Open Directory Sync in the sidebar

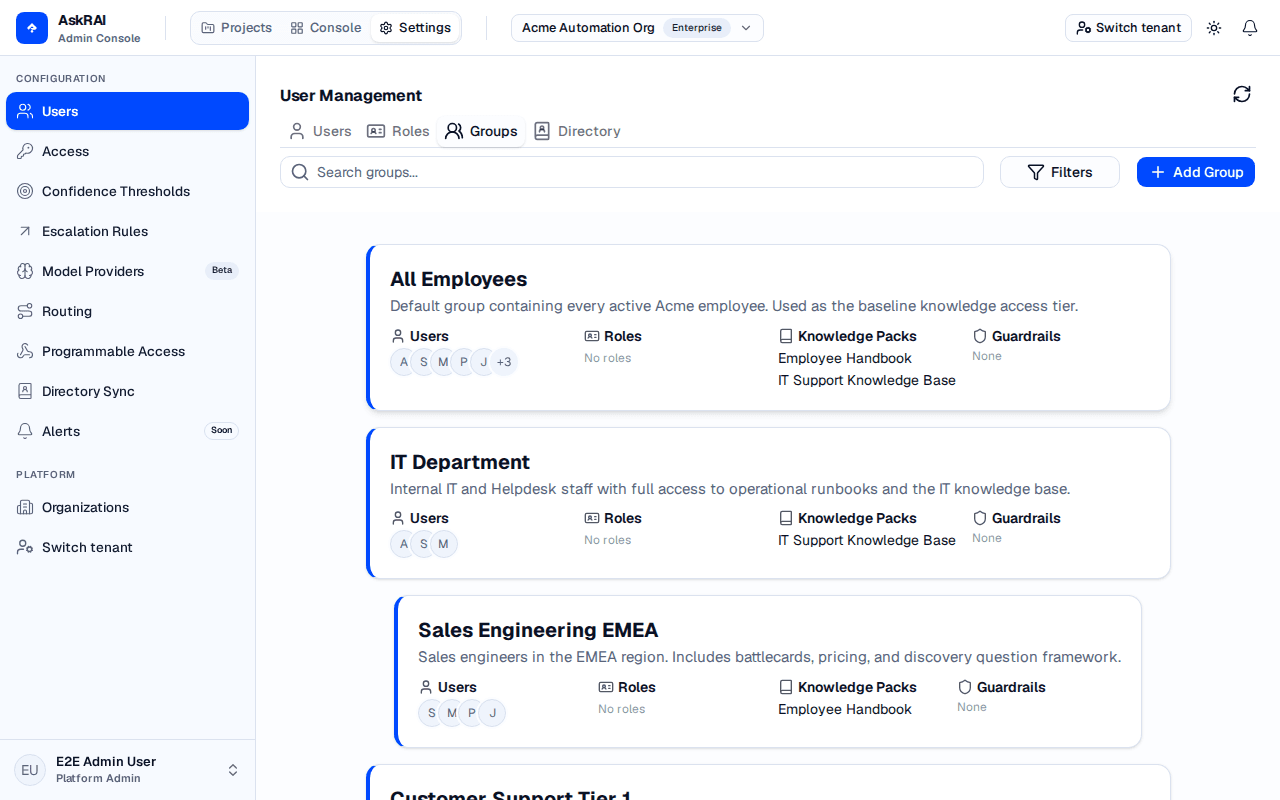click(127, 391)
